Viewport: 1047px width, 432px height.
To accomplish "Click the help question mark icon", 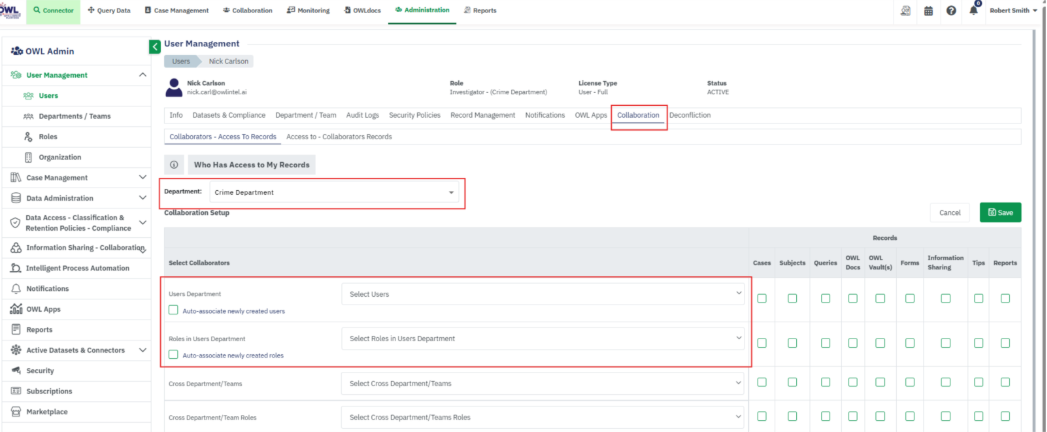I will (951, 11).
